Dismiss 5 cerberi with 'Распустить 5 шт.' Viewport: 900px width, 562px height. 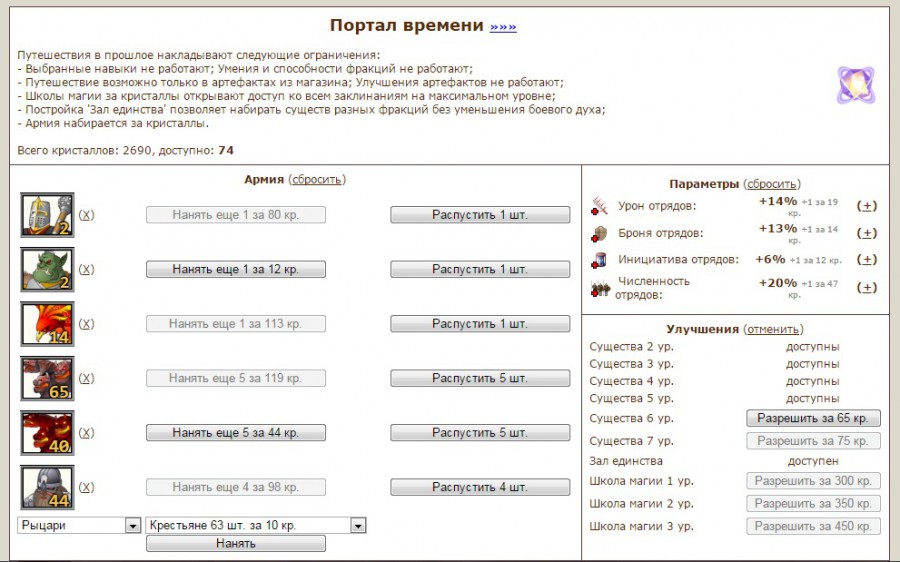[480, 378]
